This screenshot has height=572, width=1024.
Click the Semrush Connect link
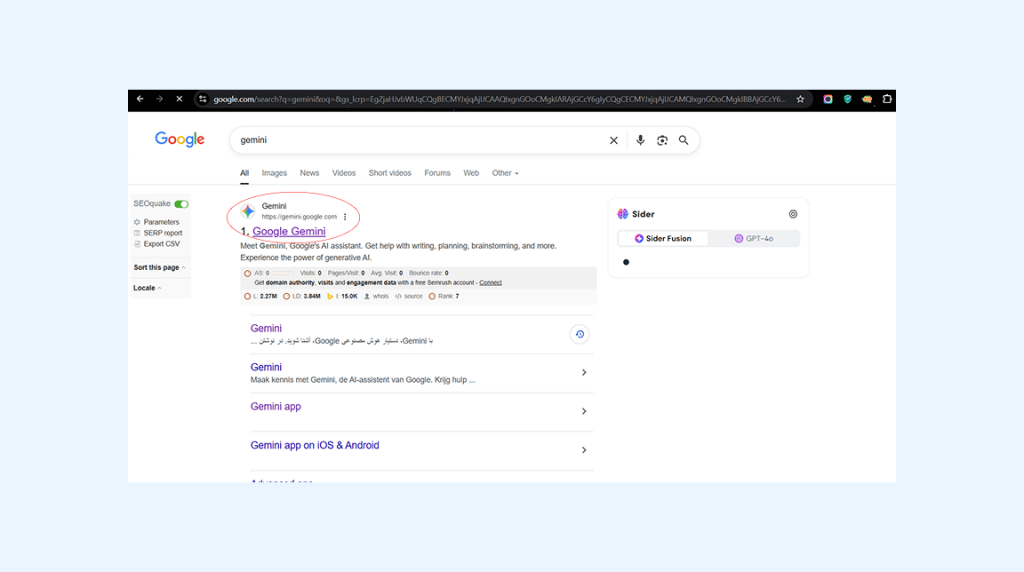click(x=490, y=283)
